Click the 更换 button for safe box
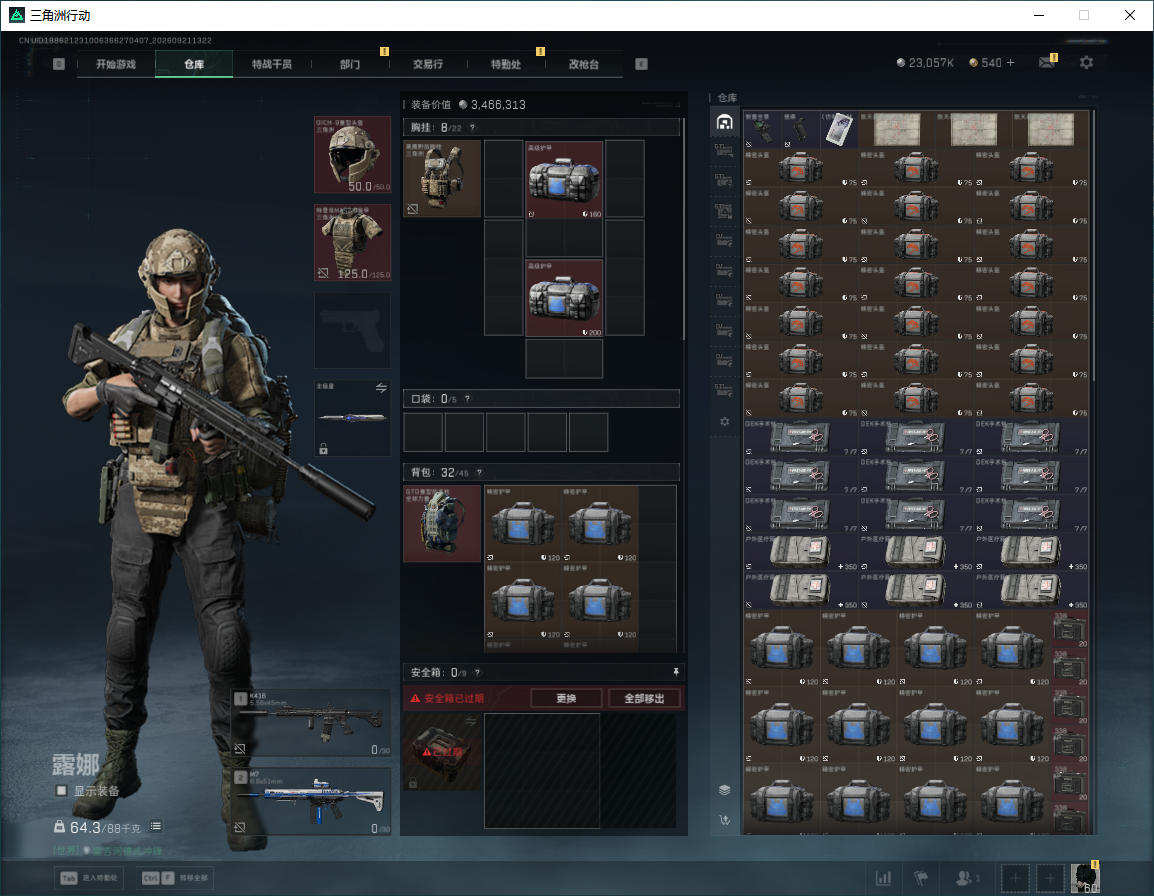 click(x=566, y=698)
